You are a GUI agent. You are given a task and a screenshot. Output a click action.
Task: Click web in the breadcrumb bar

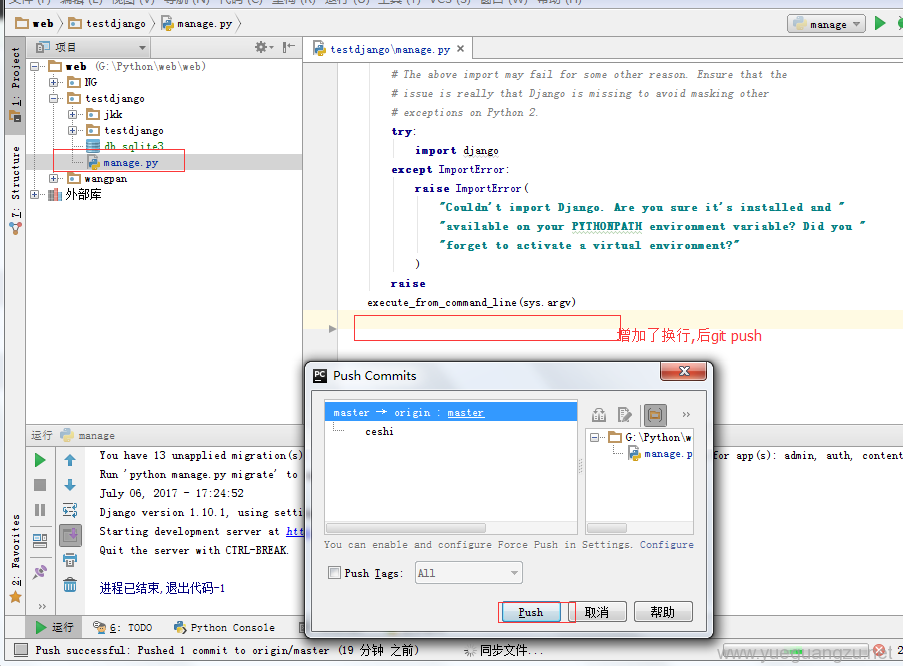[36, 24]
